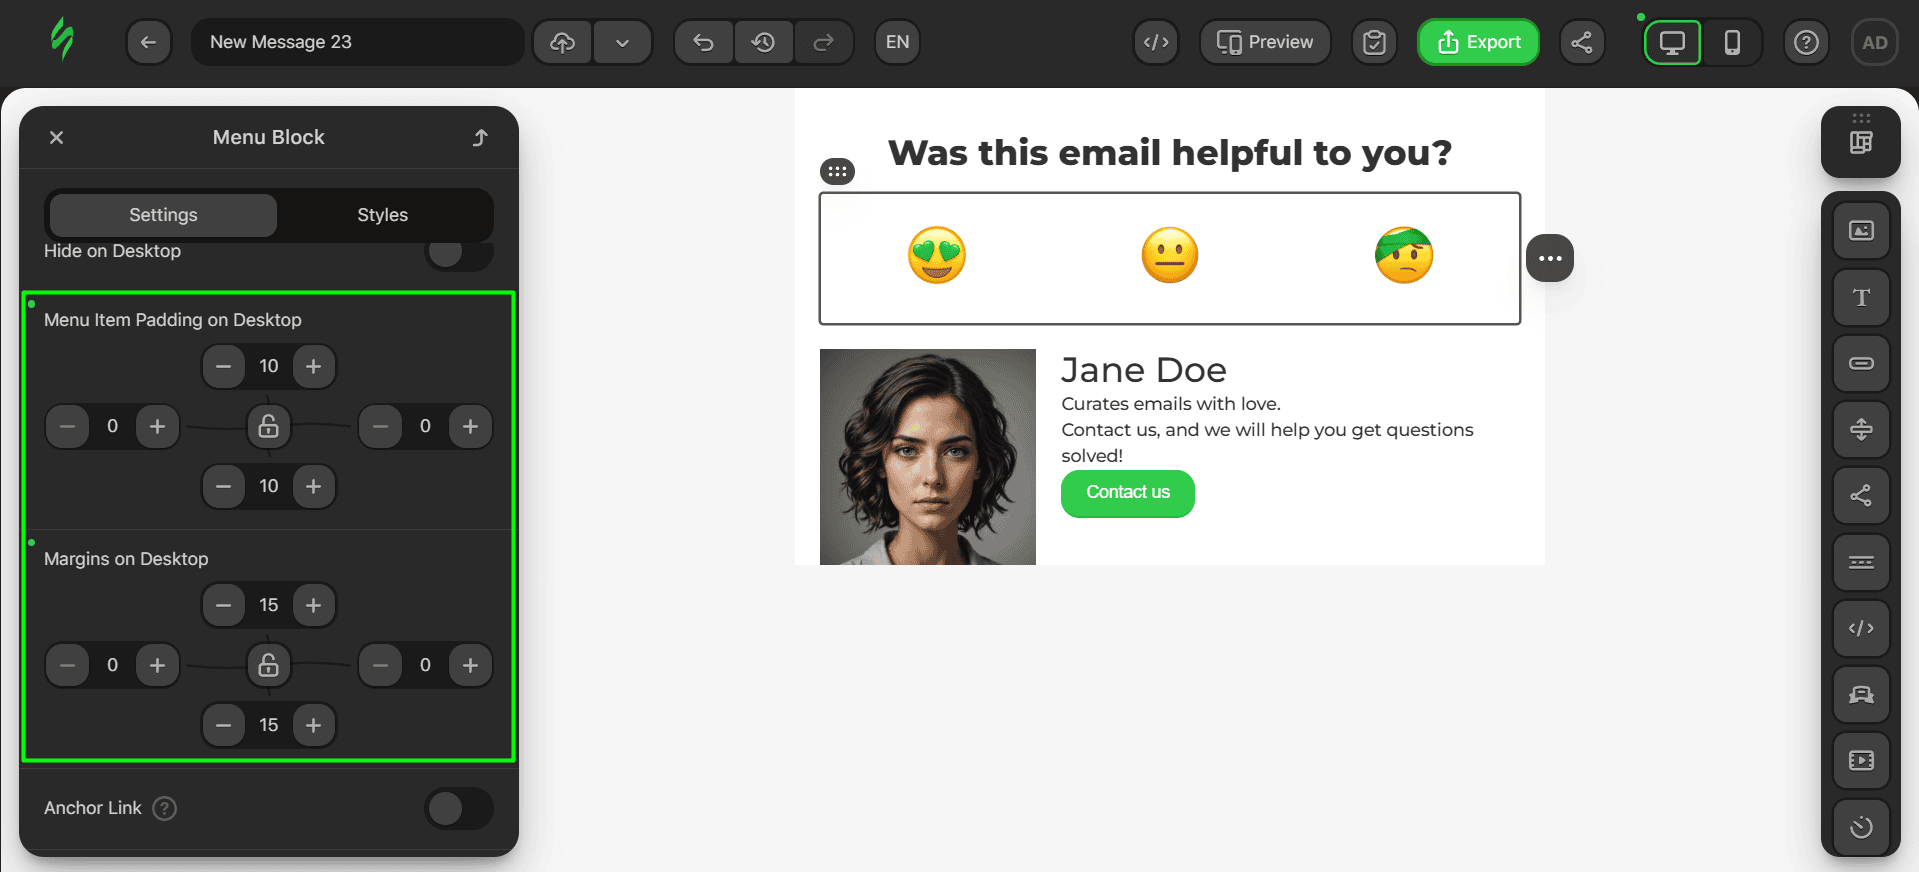
Task: Click the help question mark icon
Action: (x=1805, y=42)
